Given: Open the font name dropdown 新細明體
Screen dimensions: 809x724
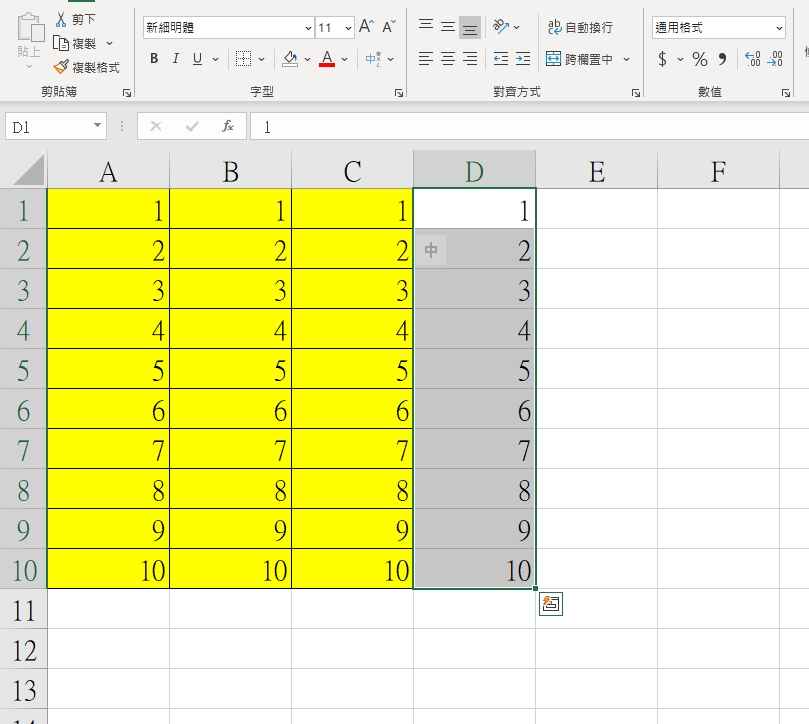Looking at the screenshot, I should click(x=308, y=28).
